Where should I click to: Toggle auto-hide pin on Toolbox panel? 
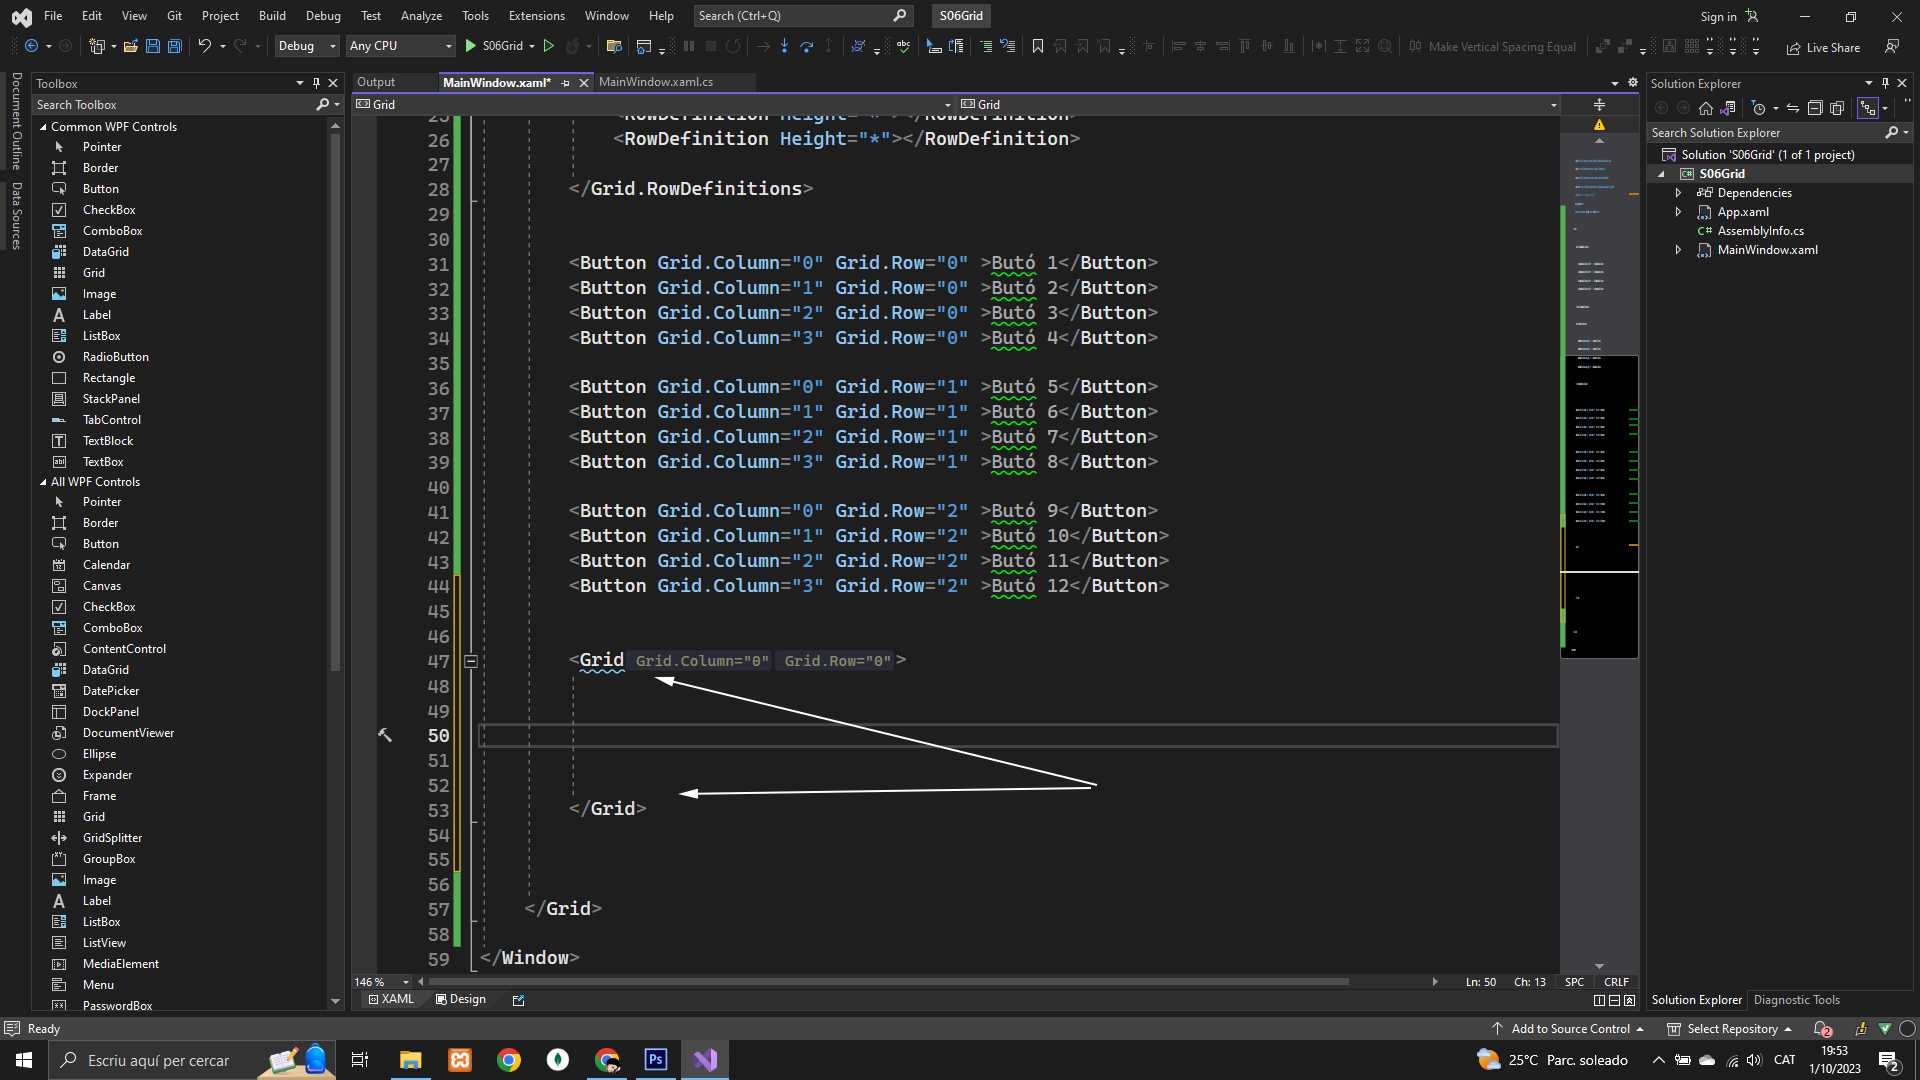click(x=316, y=83)
